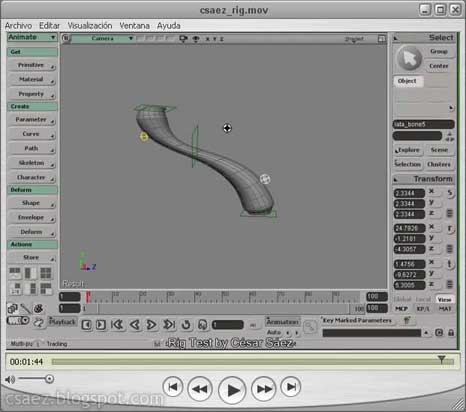Open the Archivo menu
466x412 pixels.
click(x=18, y=26)
